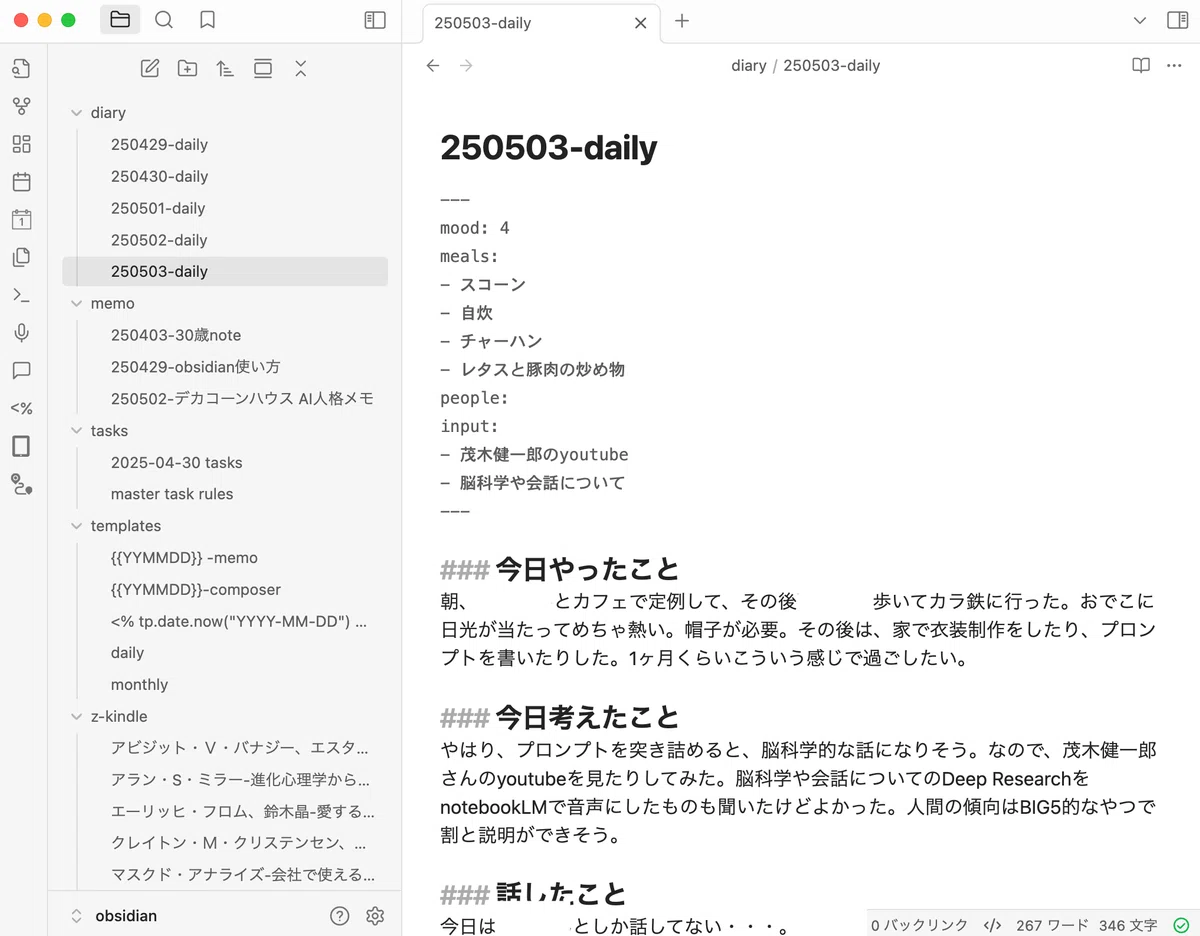
Task: Change sort order of the files
Action: coord(225,69)
